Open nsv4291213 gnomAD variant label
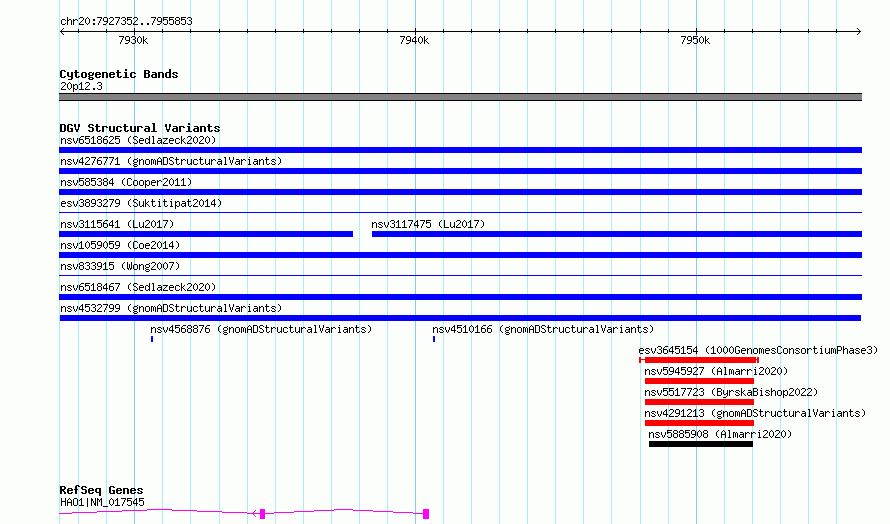Image resolution: width=890 pixels, height=524 pixels. click(755, 413)
